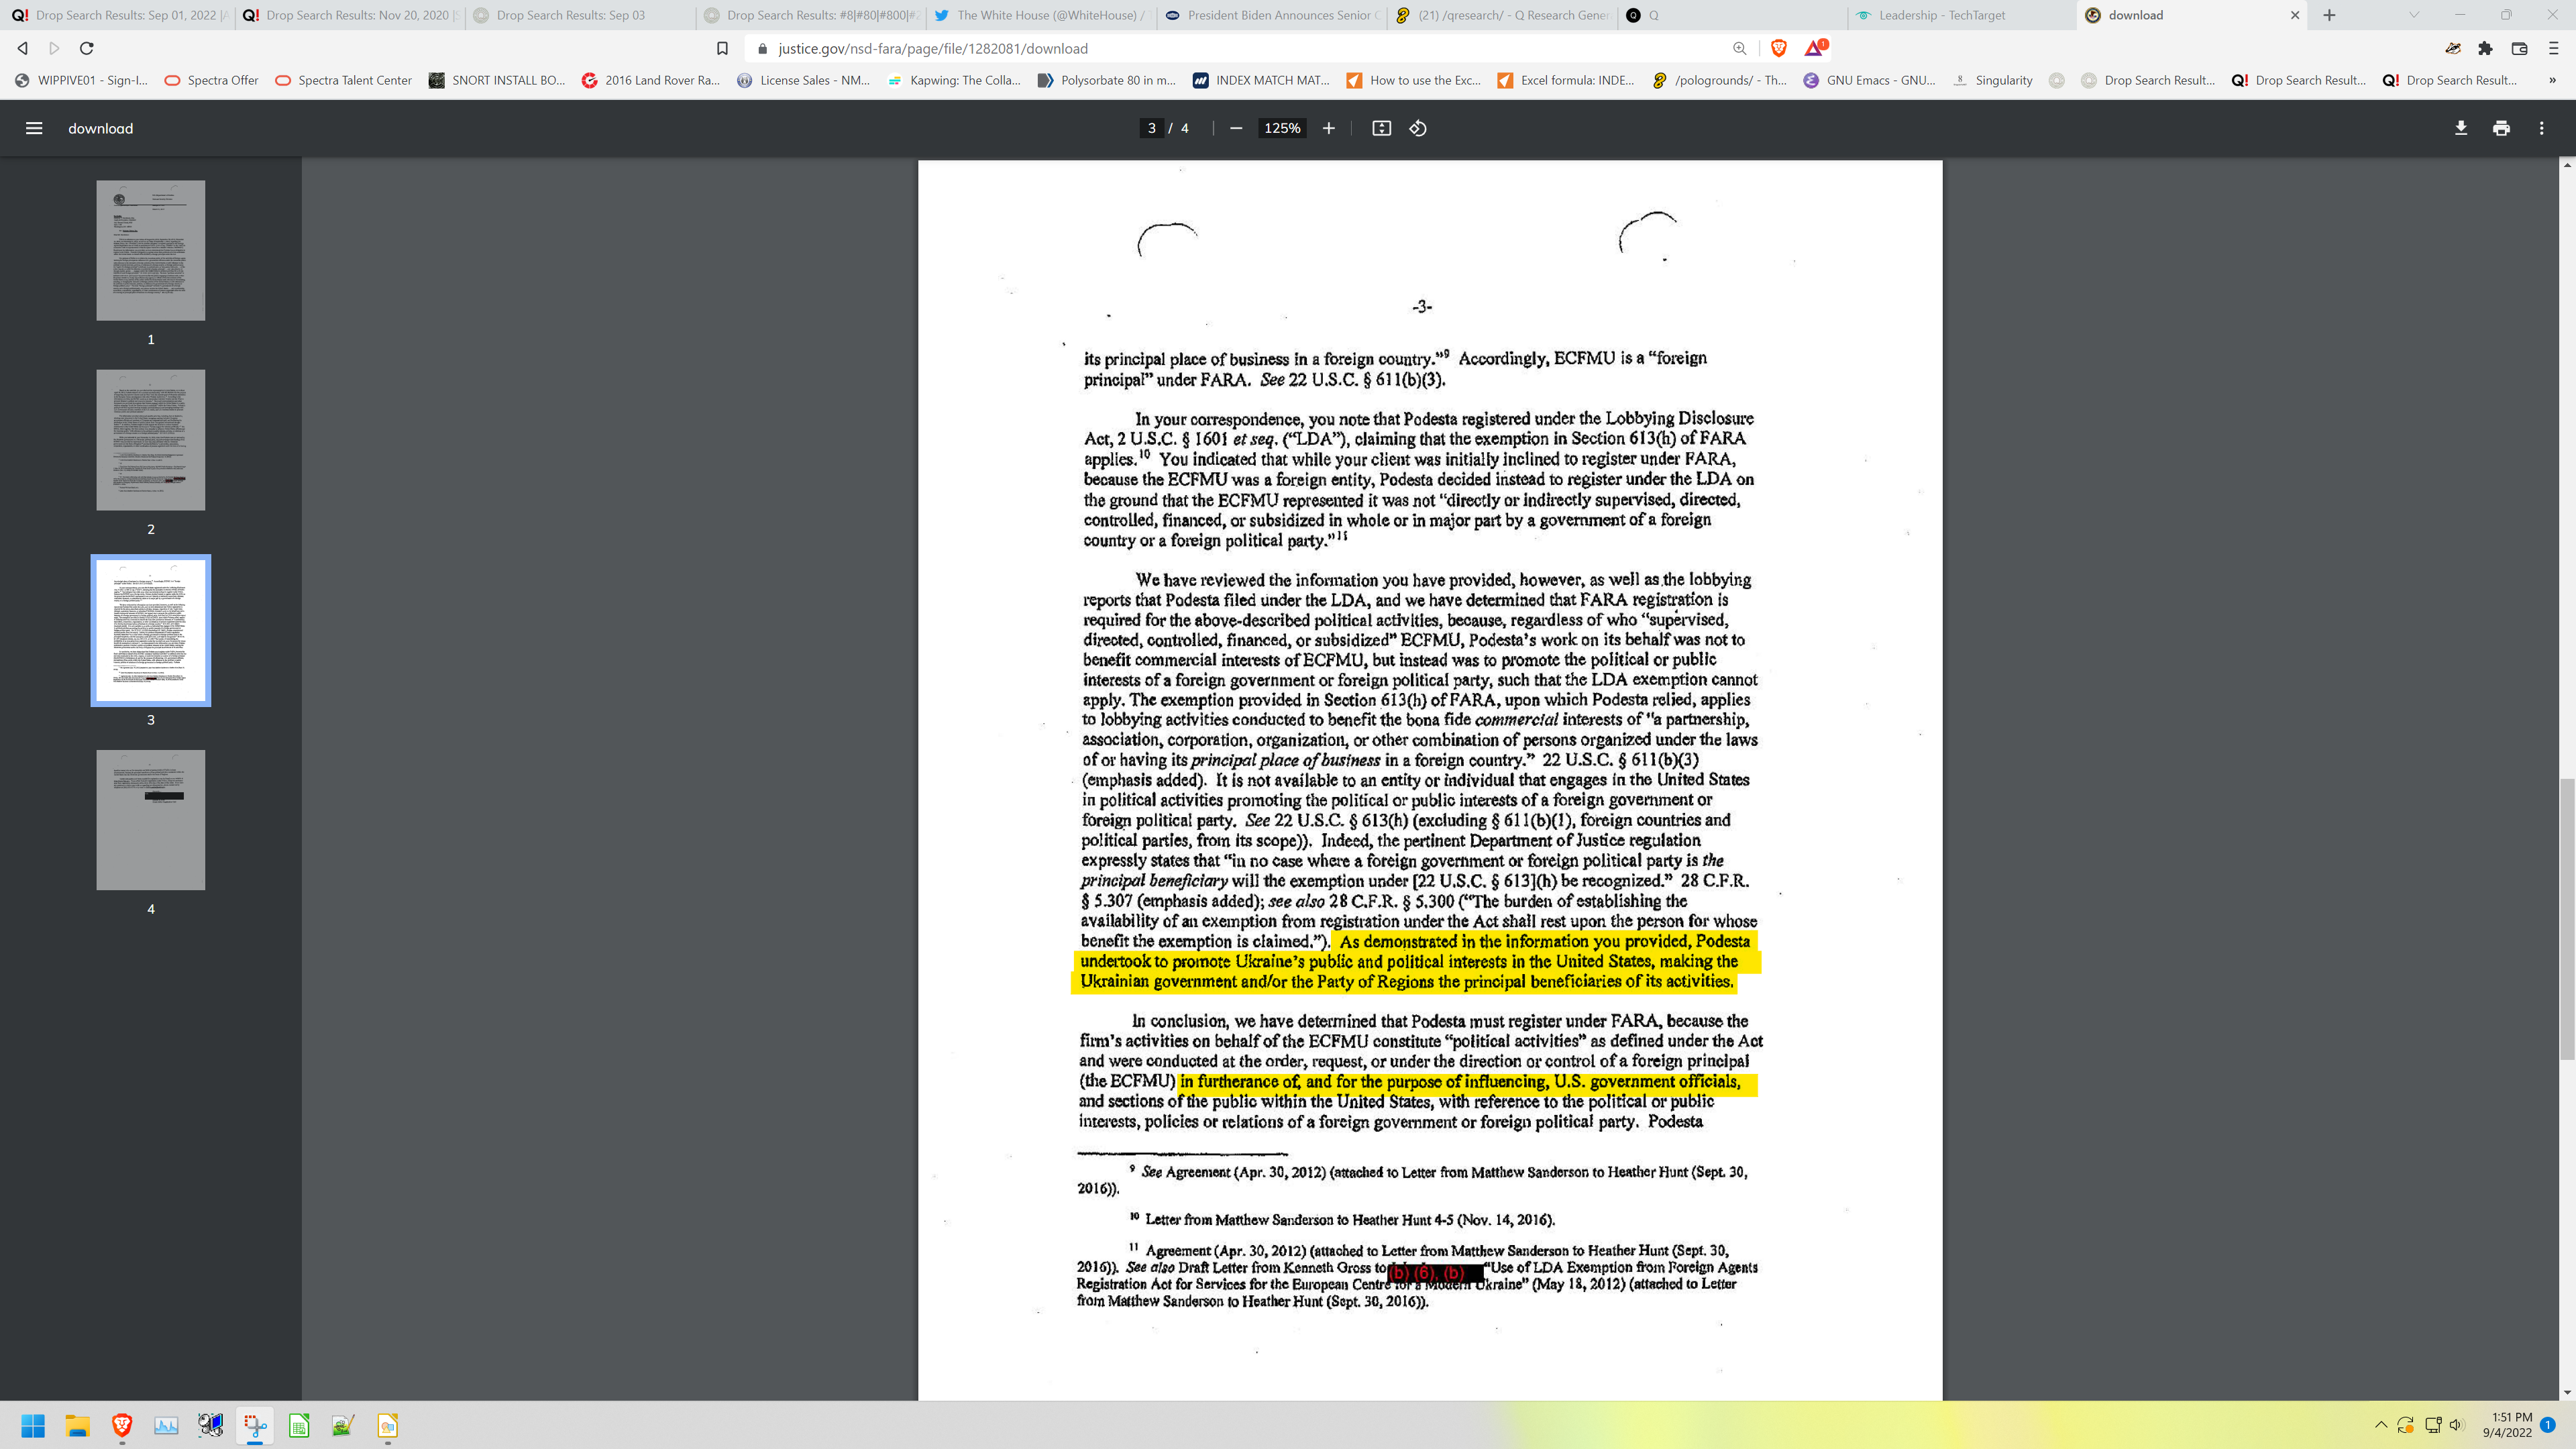
Task: Show more bookmarks with the chevron
Action: tap(2551, 80)
